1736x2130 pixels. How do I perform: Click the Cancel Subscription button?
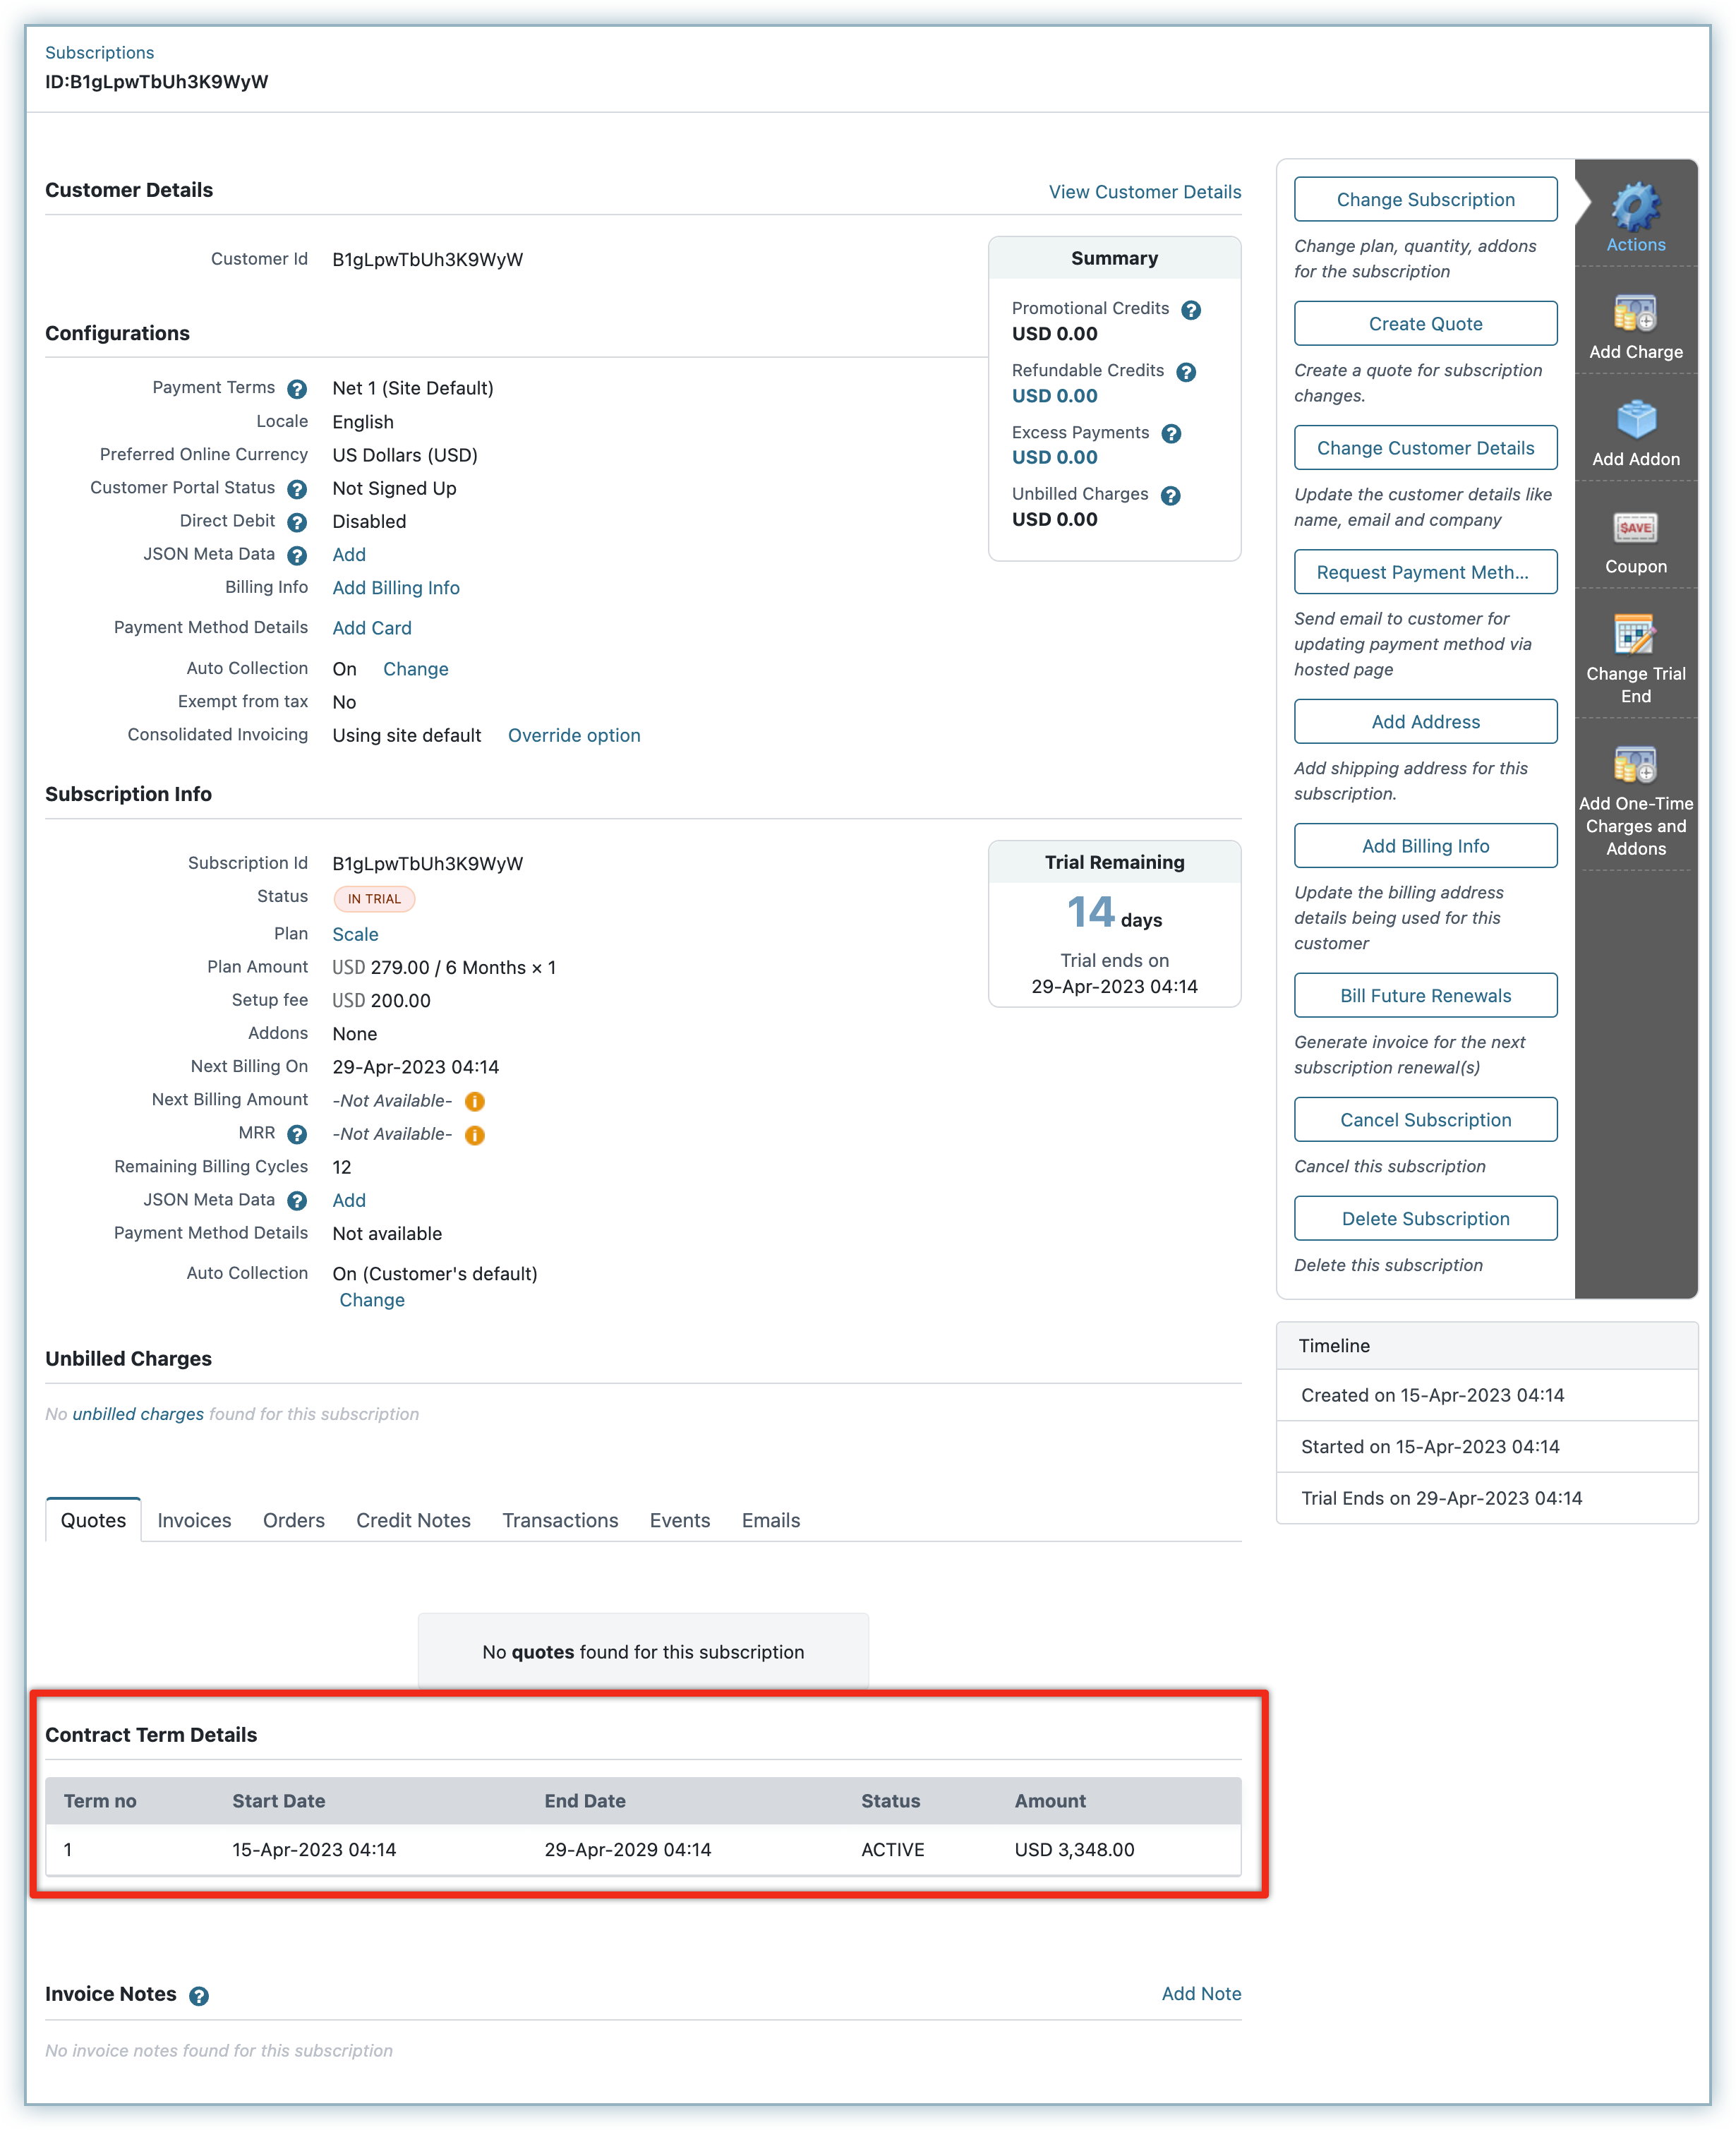tap(1425, 1120)
